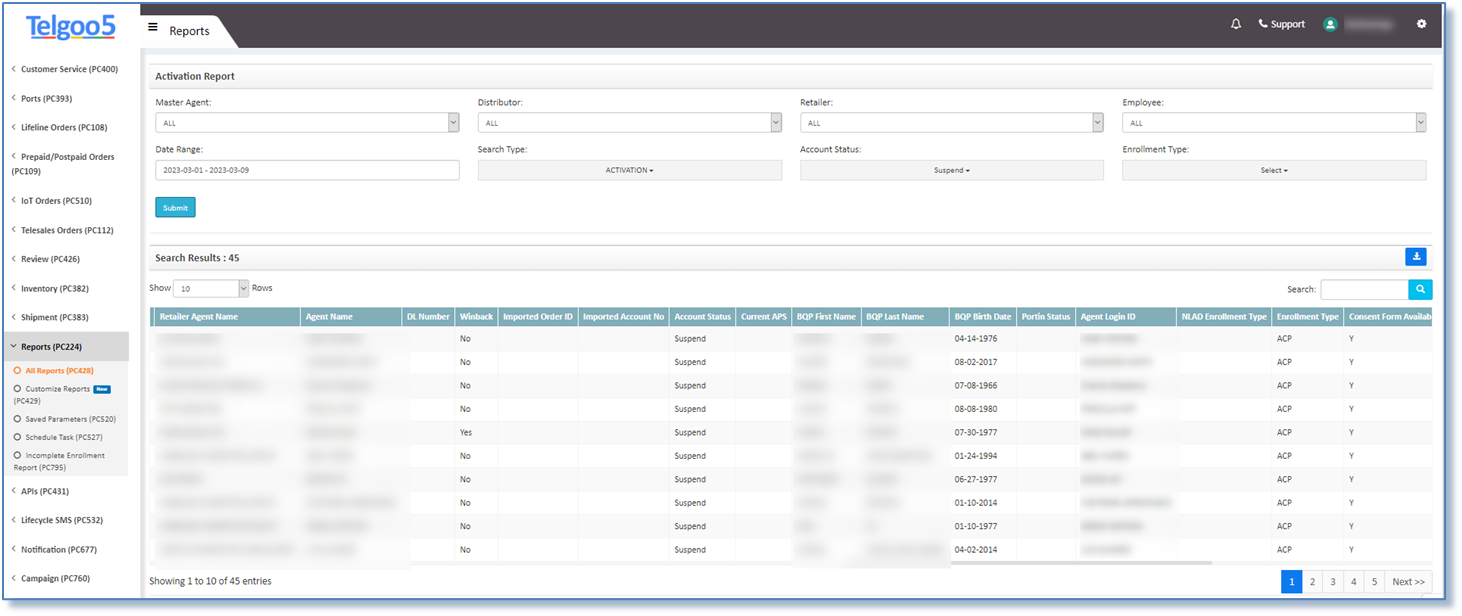Open the Employee dropdown

point(1274,122)
